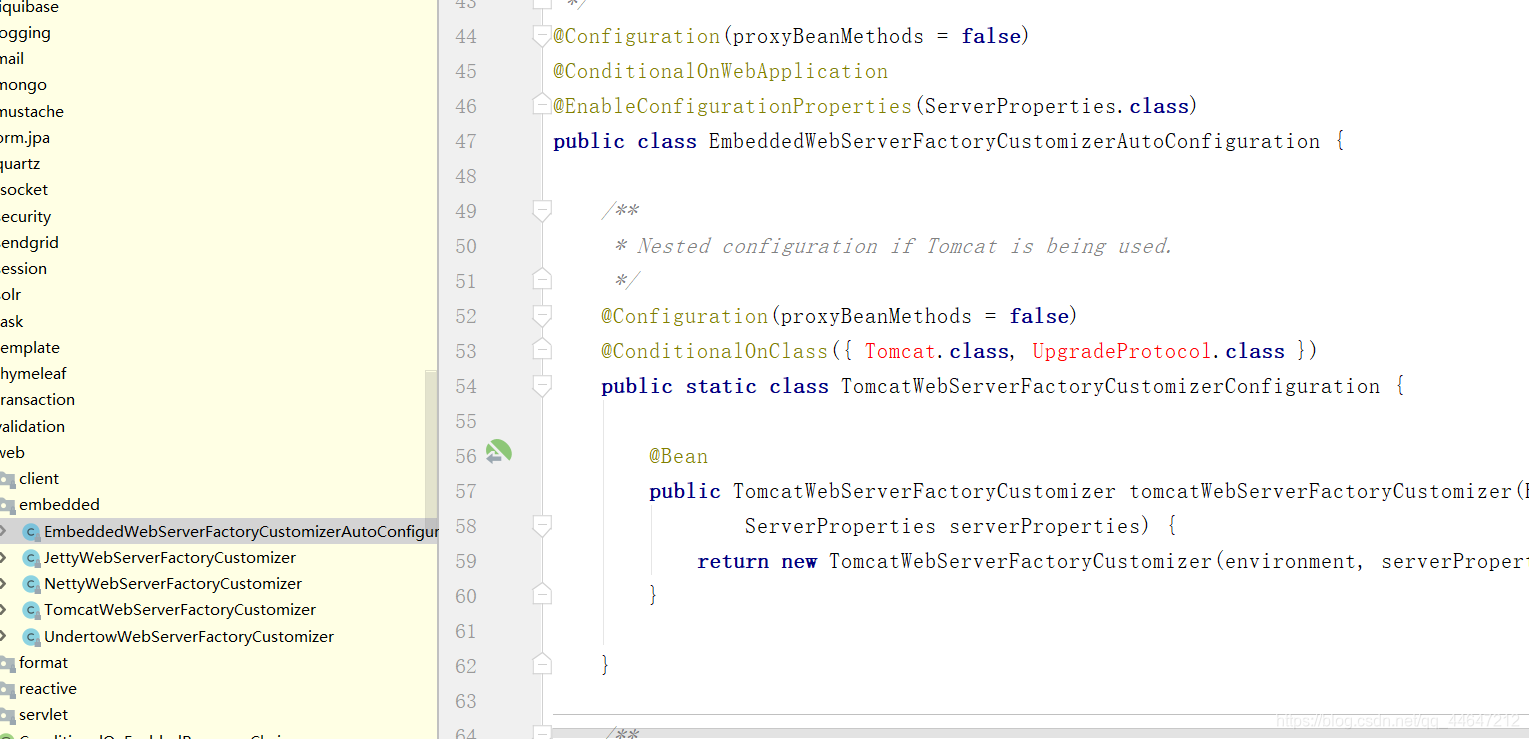The image size is (1529, 739).
Task: Select the web package in the tree
Action: pos(12,453)
